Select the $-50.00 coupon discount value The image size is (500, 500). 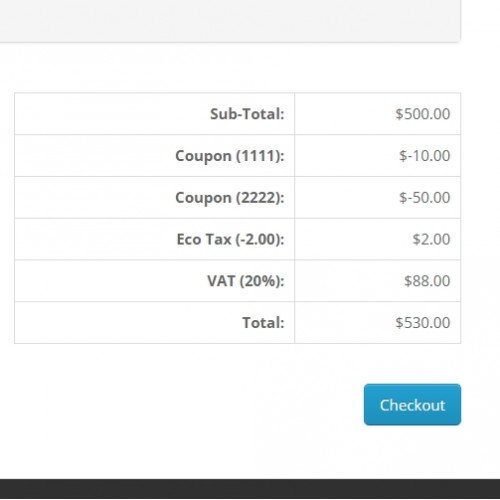tap(425, 197)
